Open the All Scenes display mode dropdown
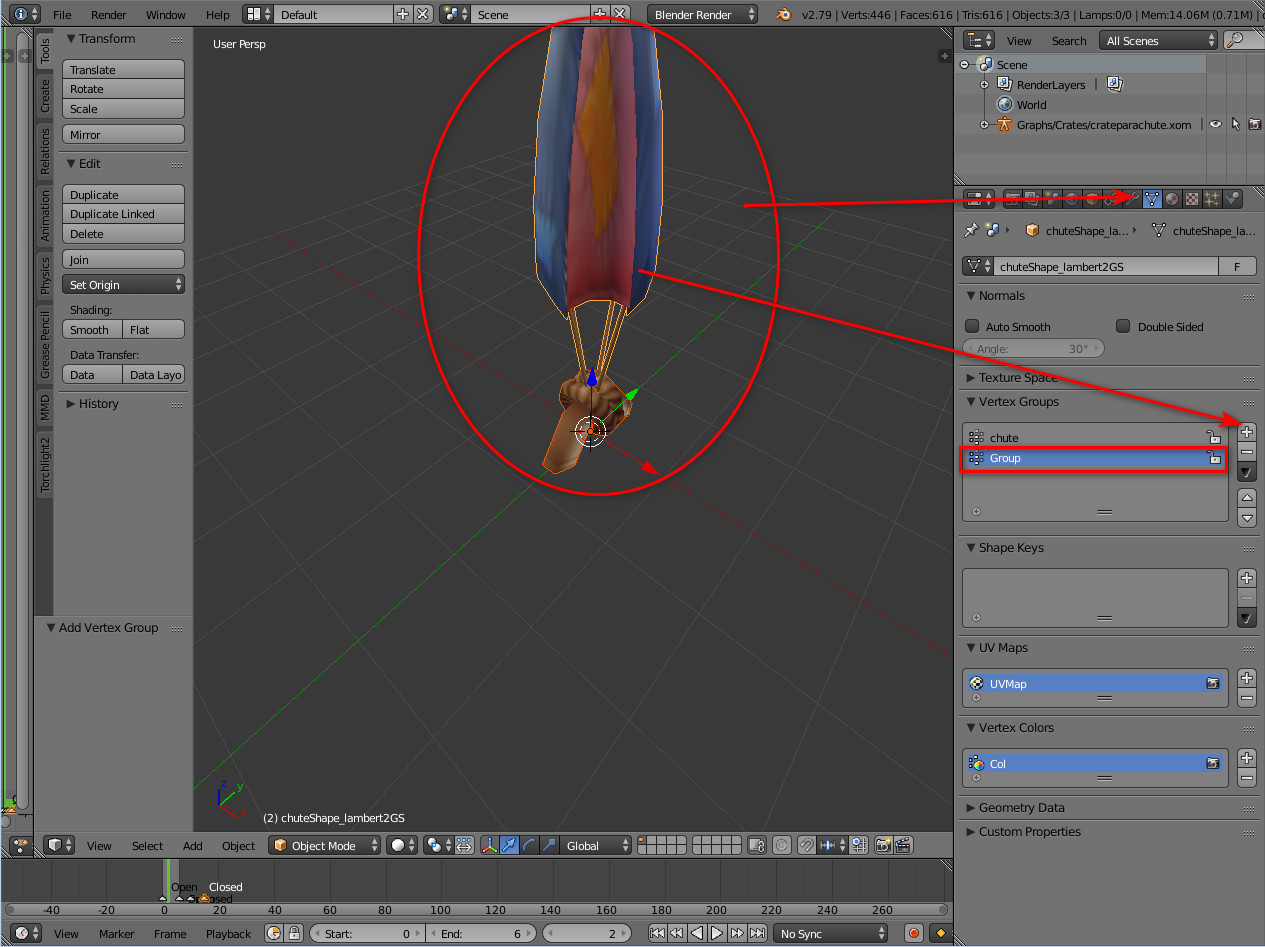 pyautogui.click(x=1158, y=40)
